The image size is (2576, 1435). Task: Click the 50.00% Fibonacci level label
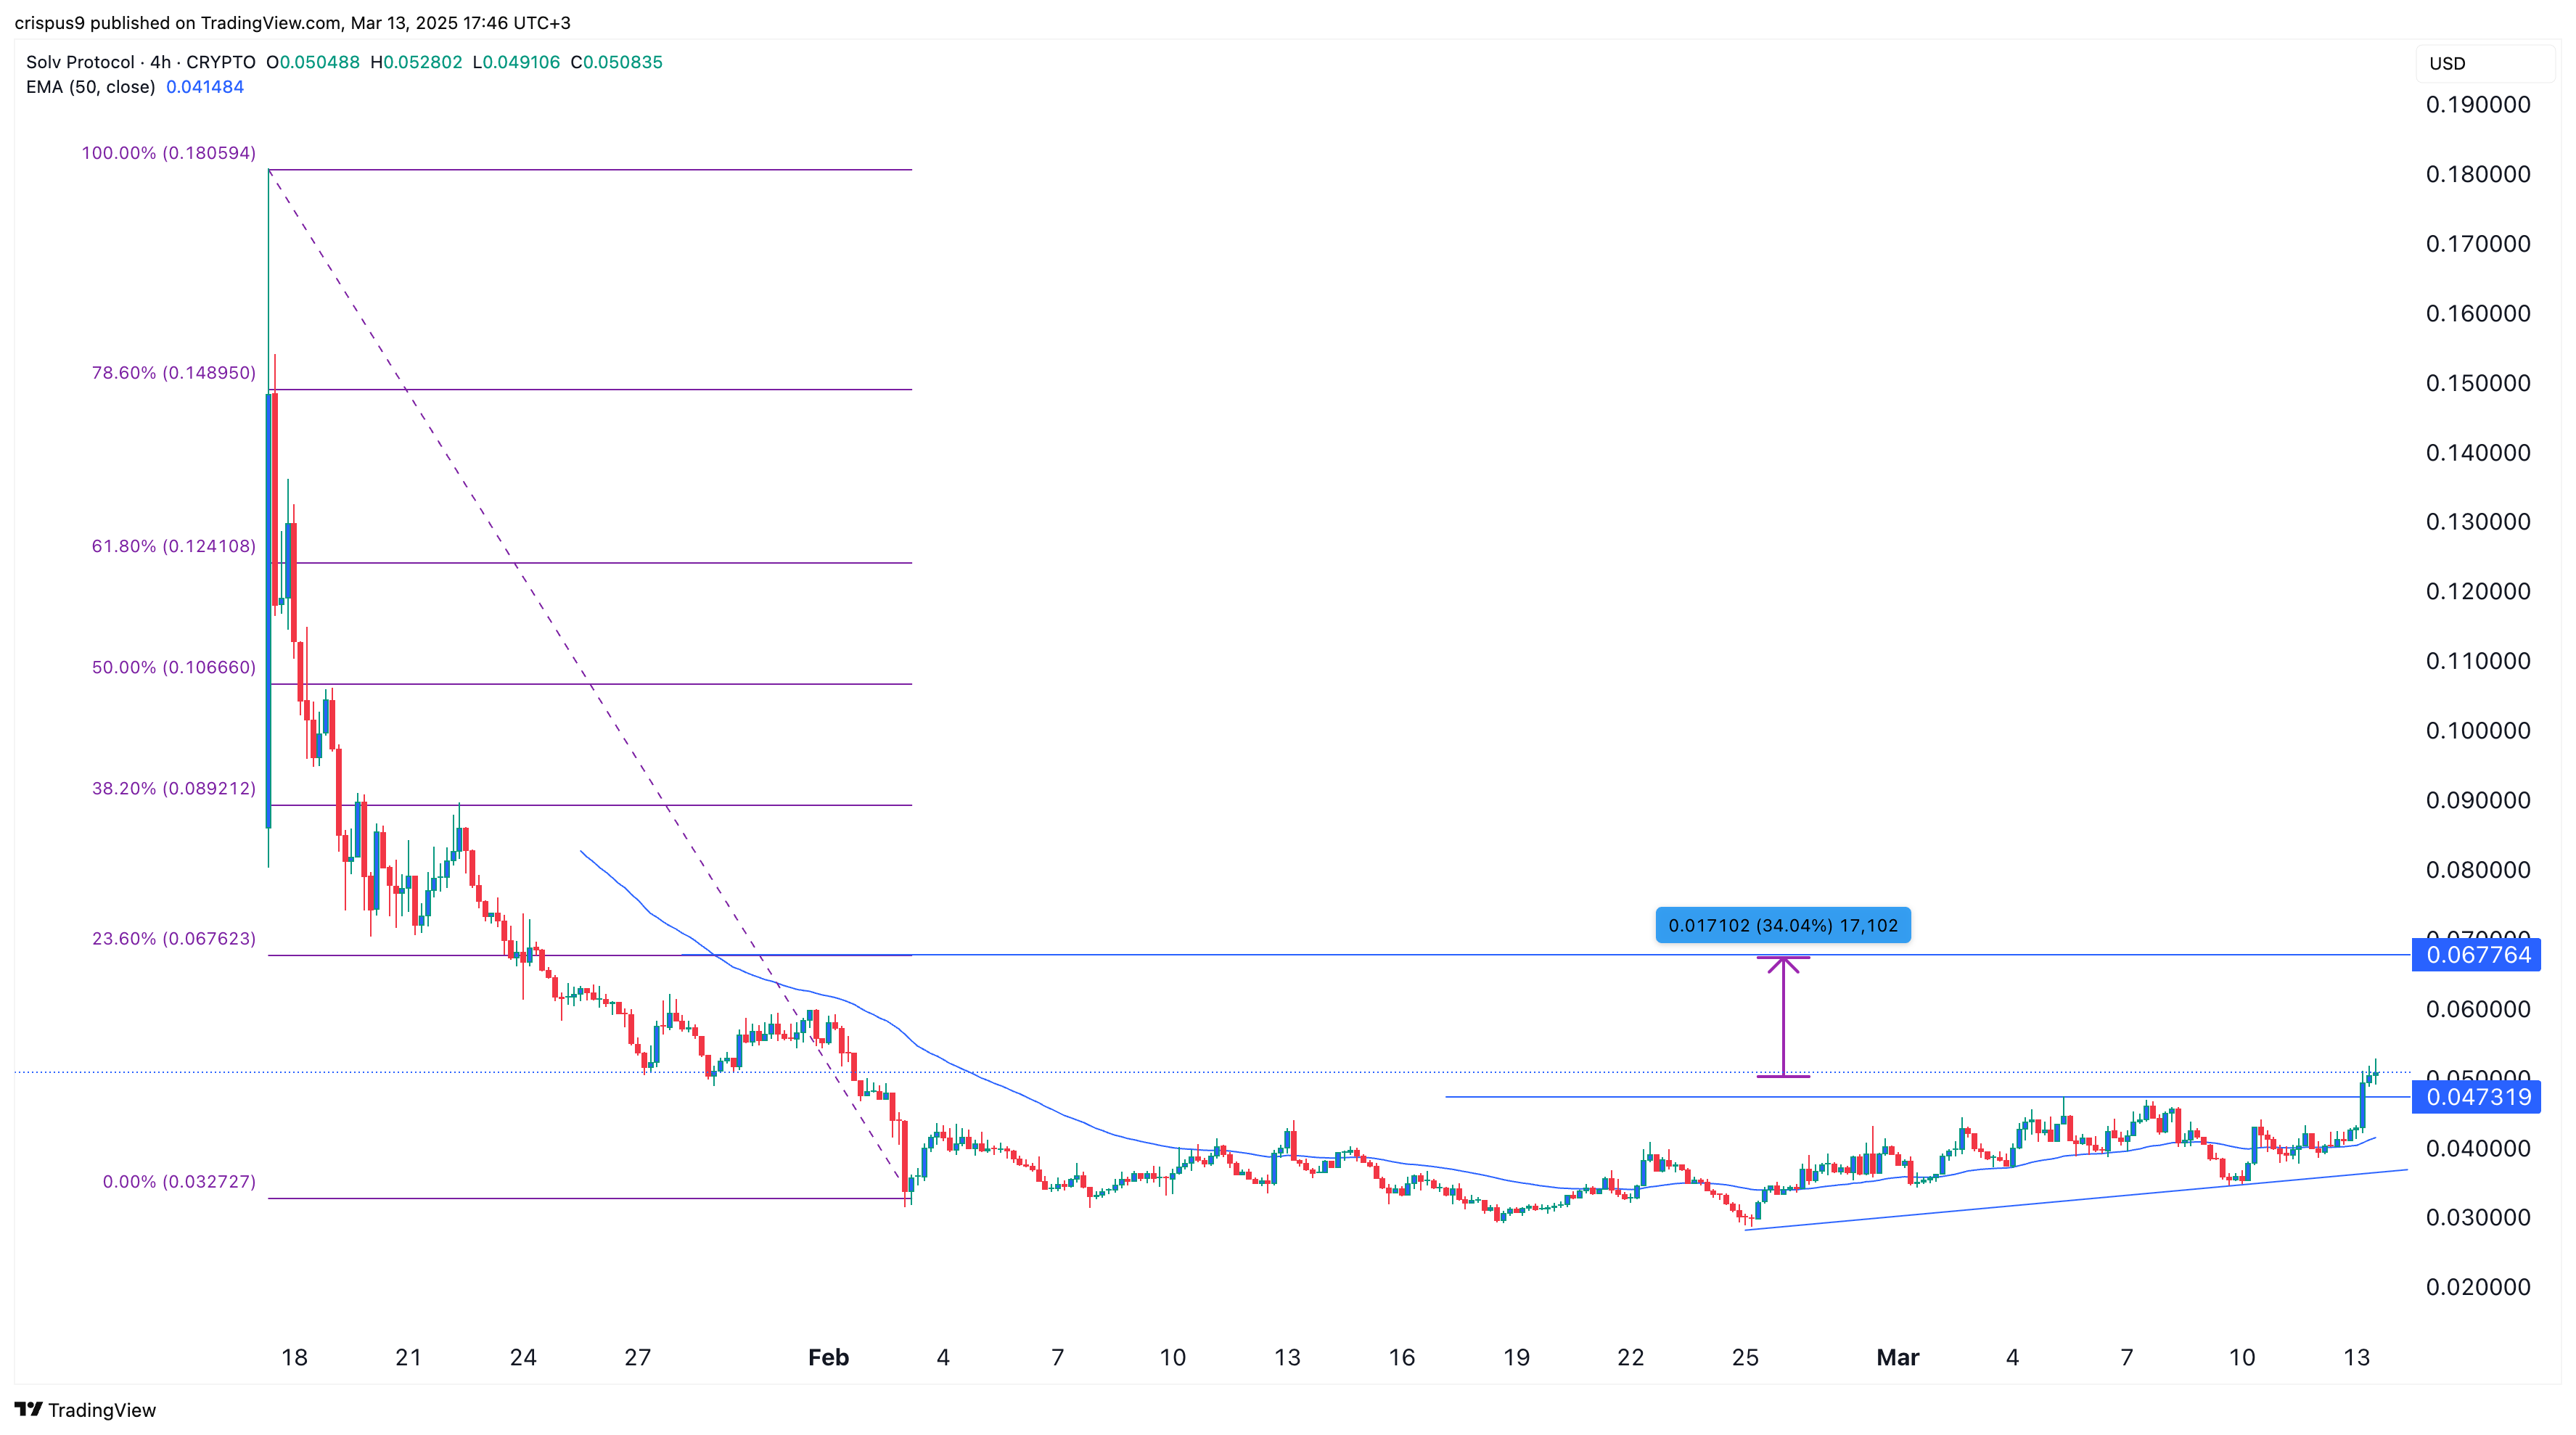click(x=173, y=667)
